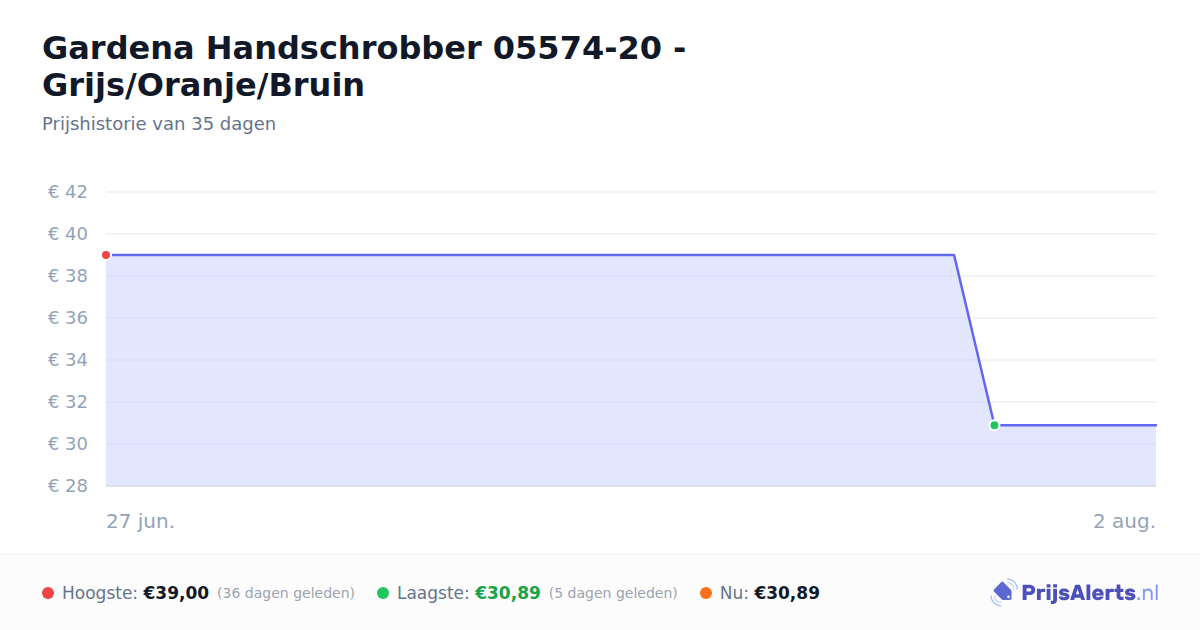Screen dimensions: 1200x630
Task: Click the green €30,89 lowest price value
Action: coord(508,593)
